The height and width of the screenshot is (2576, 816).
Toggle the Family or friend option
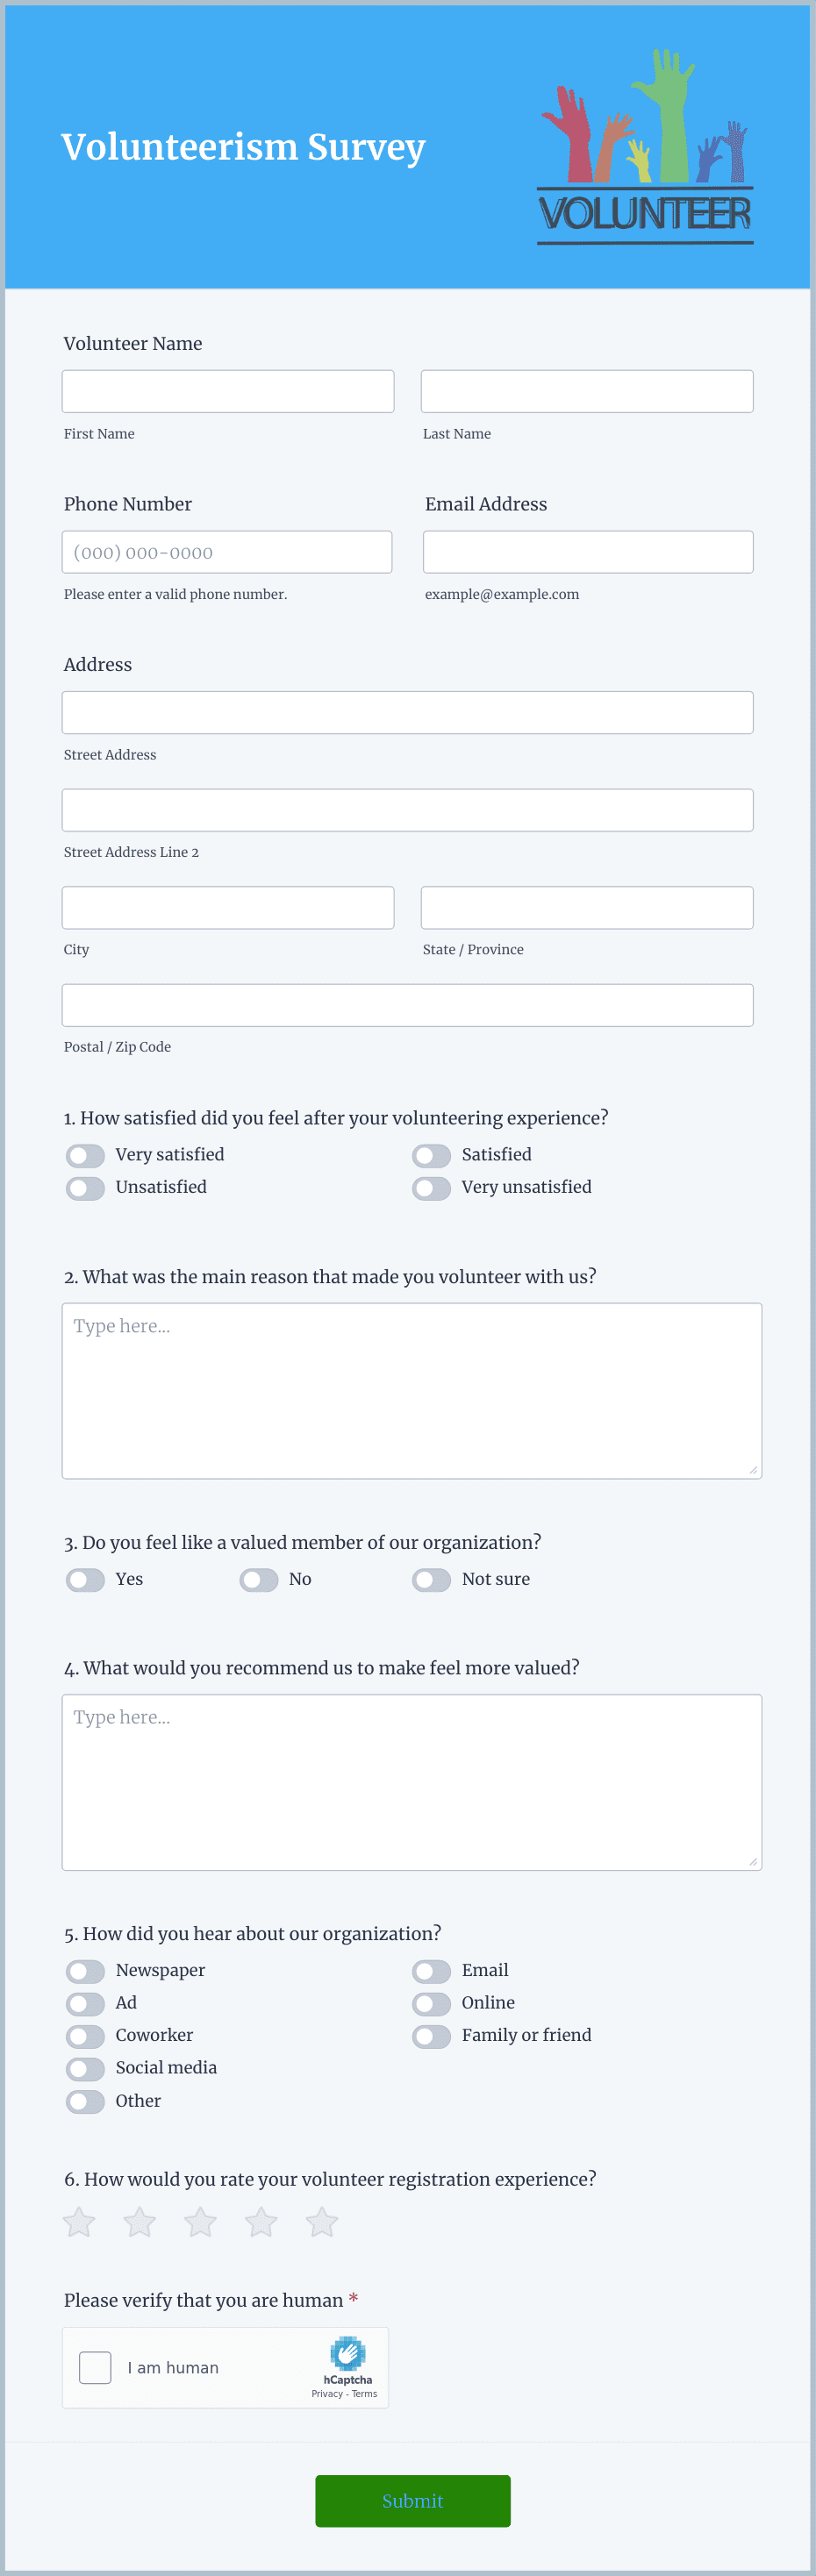coord(431,2036)
